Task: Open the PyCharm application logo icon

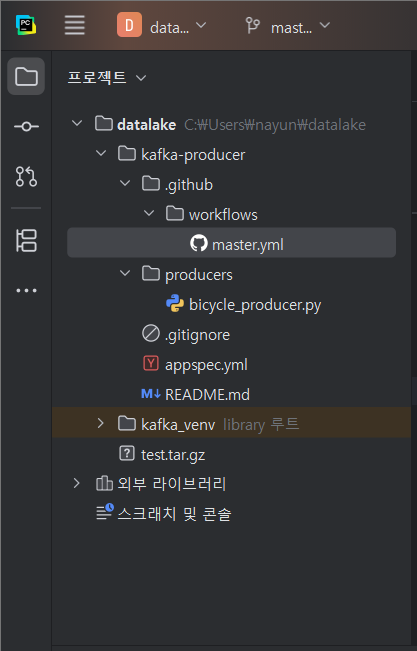Action: pos(26,25)
